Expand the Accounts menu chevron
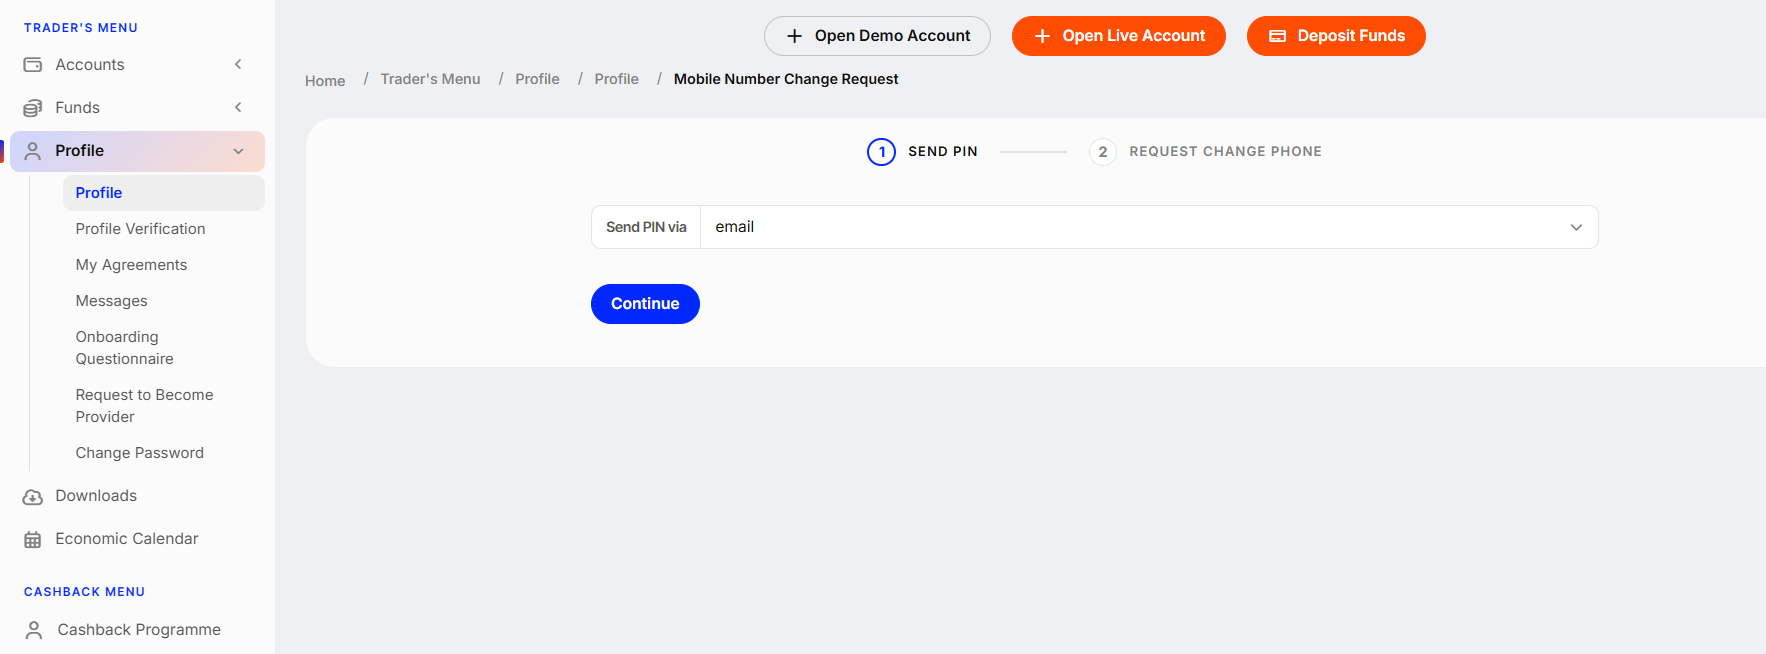 (x=238, y=65)
